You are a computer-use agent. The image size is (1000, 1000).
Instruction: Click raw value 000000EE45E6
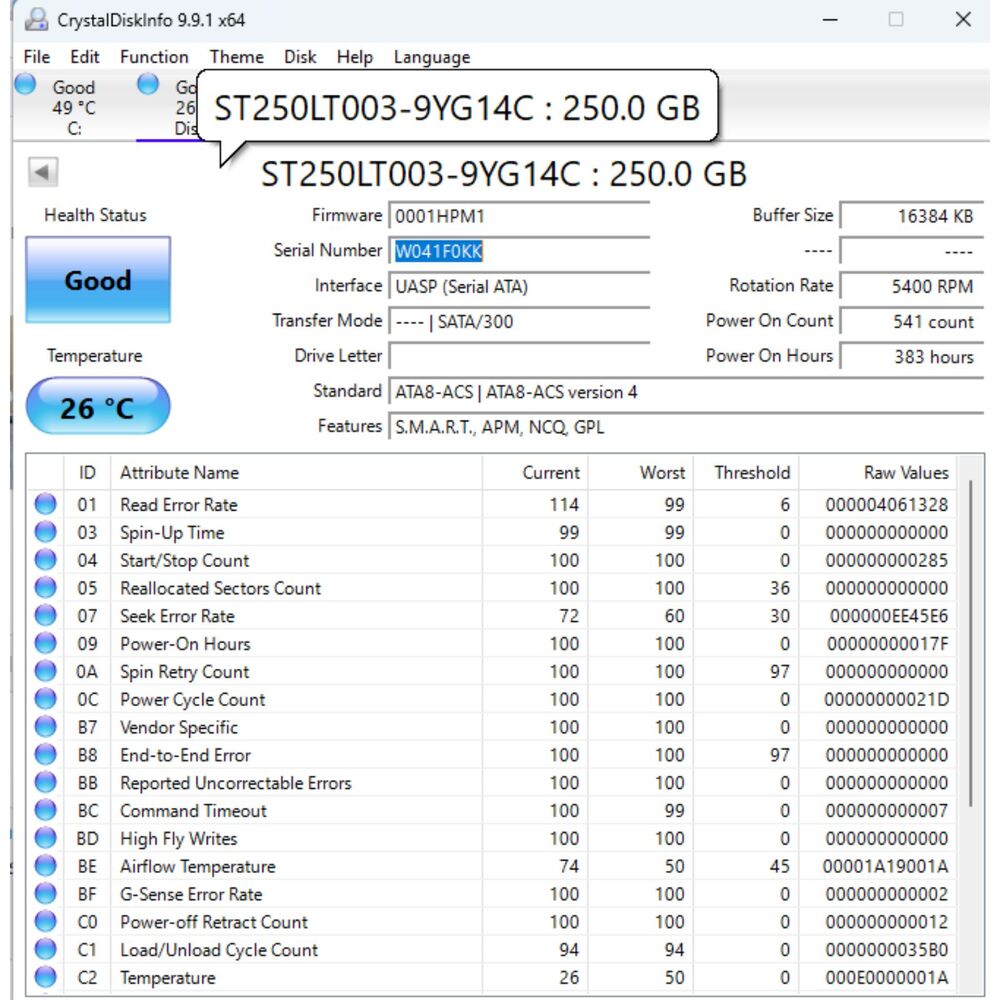point(889,615)
